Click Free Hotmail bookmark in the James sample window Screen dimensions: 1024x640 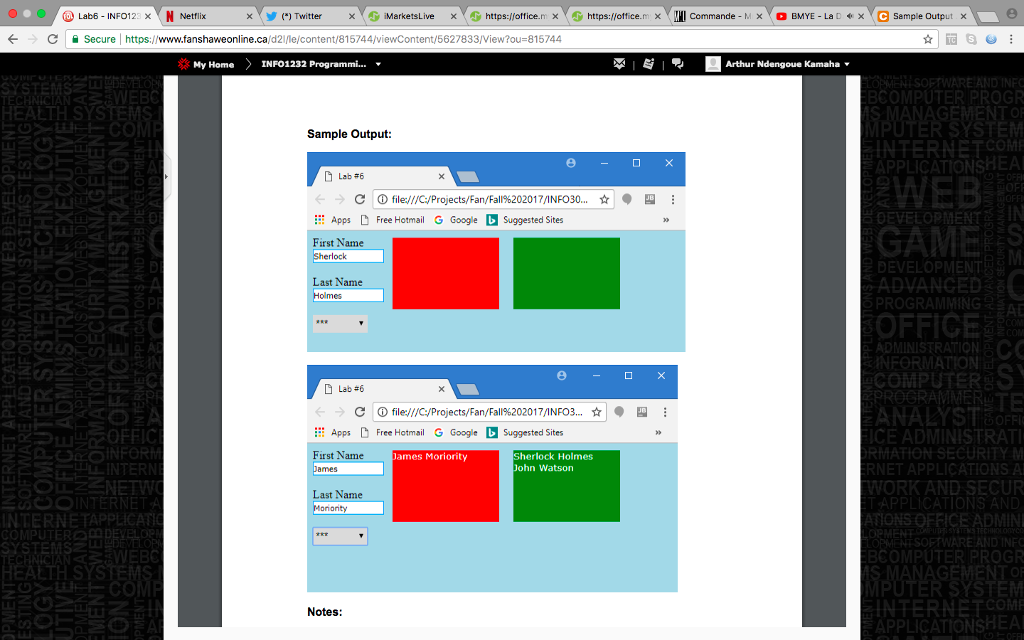[x=392, y=432]
